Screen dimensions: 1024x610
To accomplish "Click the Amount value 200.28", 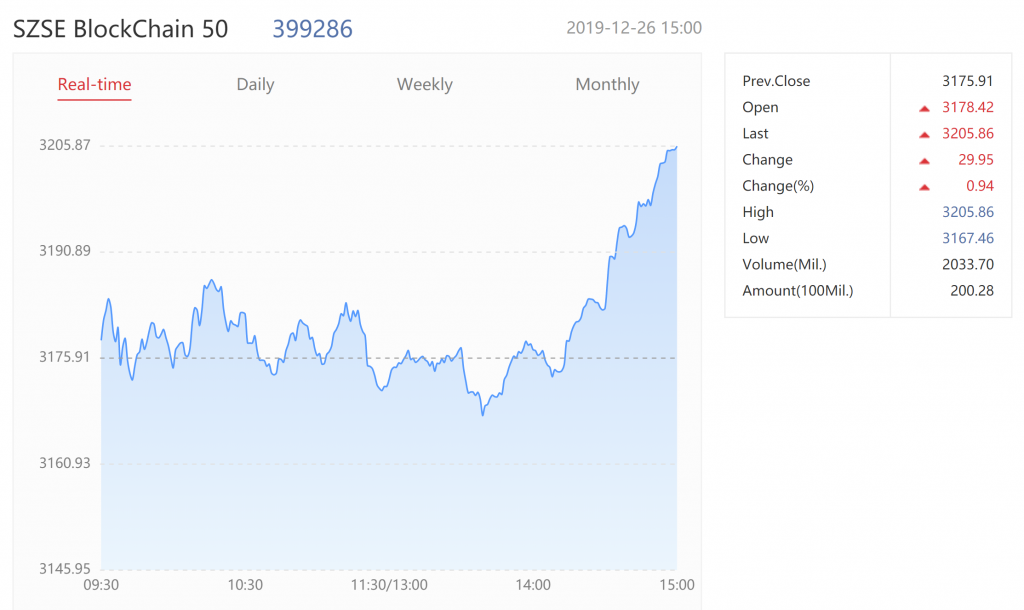I will pos(972,290).
